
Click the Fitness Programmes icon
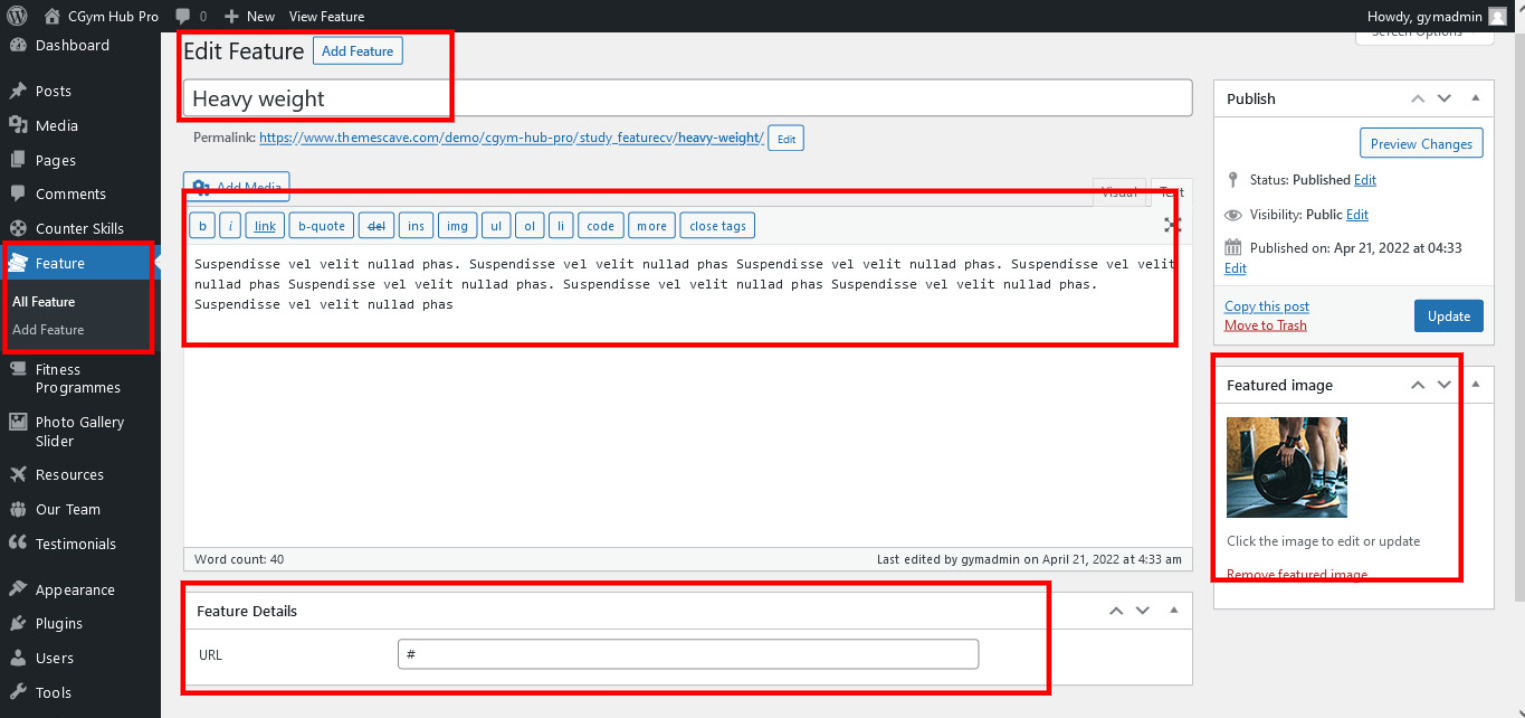tap(18, 369)
